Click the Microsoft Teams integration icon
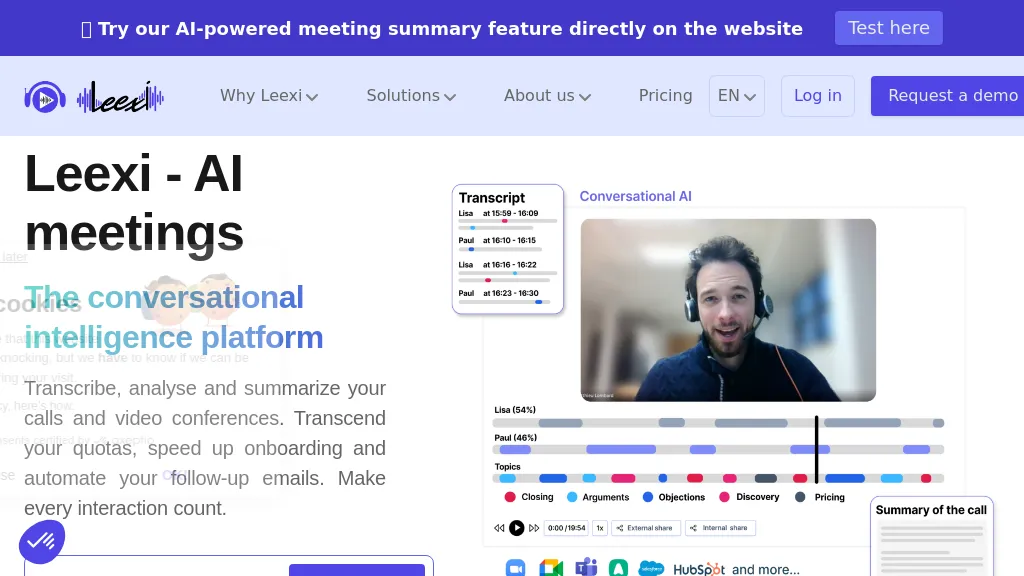This screenshot has height=576, width=1024. click(586, 568)
